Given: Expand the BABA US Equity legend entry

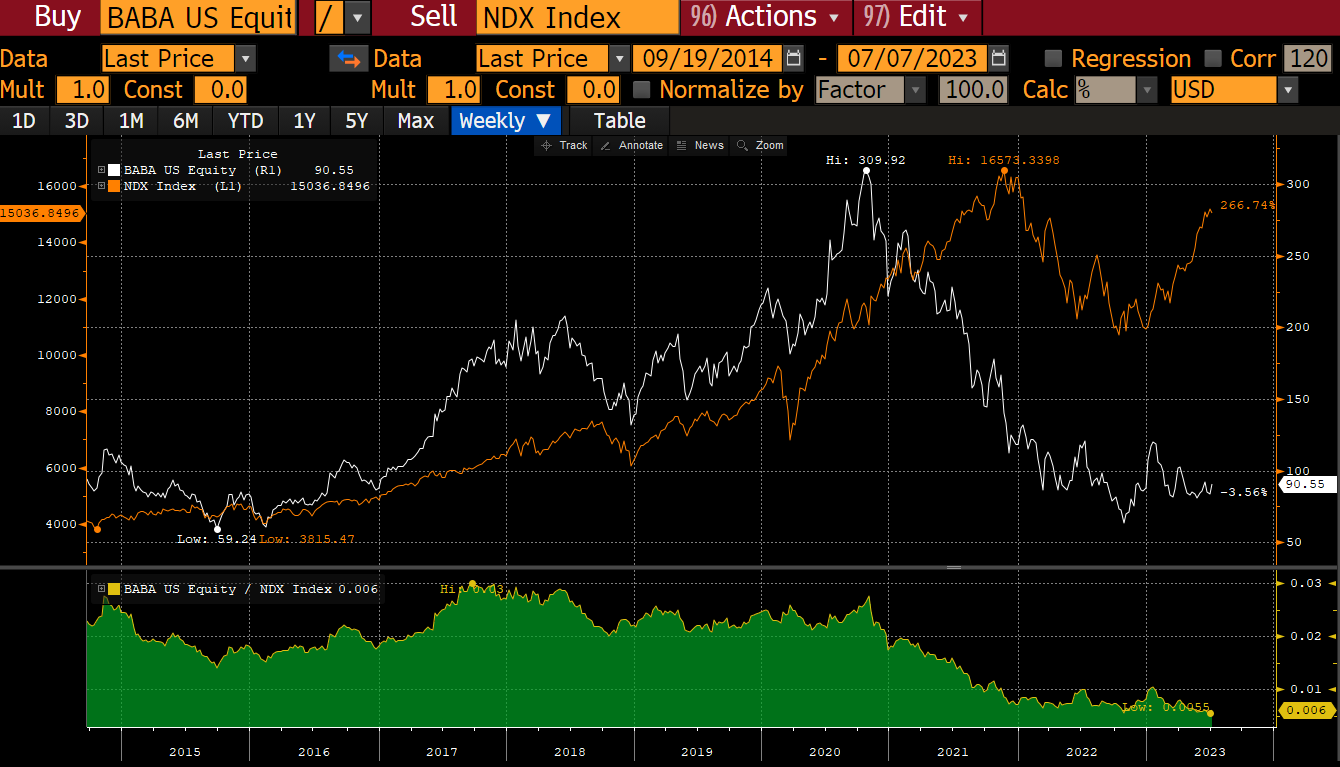Looking at the screenshot, I should point(101,171).
